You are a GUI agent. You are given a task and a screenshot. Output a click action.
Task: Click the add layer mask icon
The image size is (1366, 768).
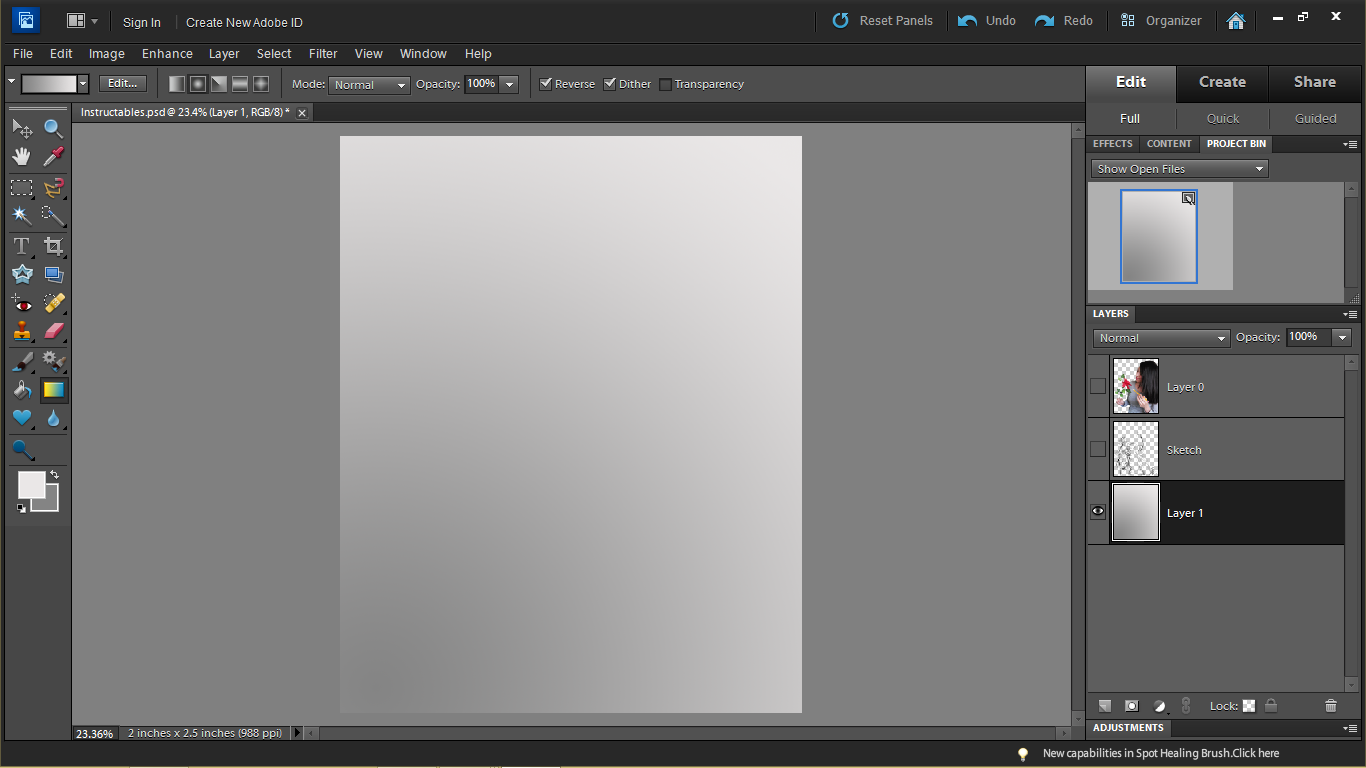click(x=1132, y=706)
